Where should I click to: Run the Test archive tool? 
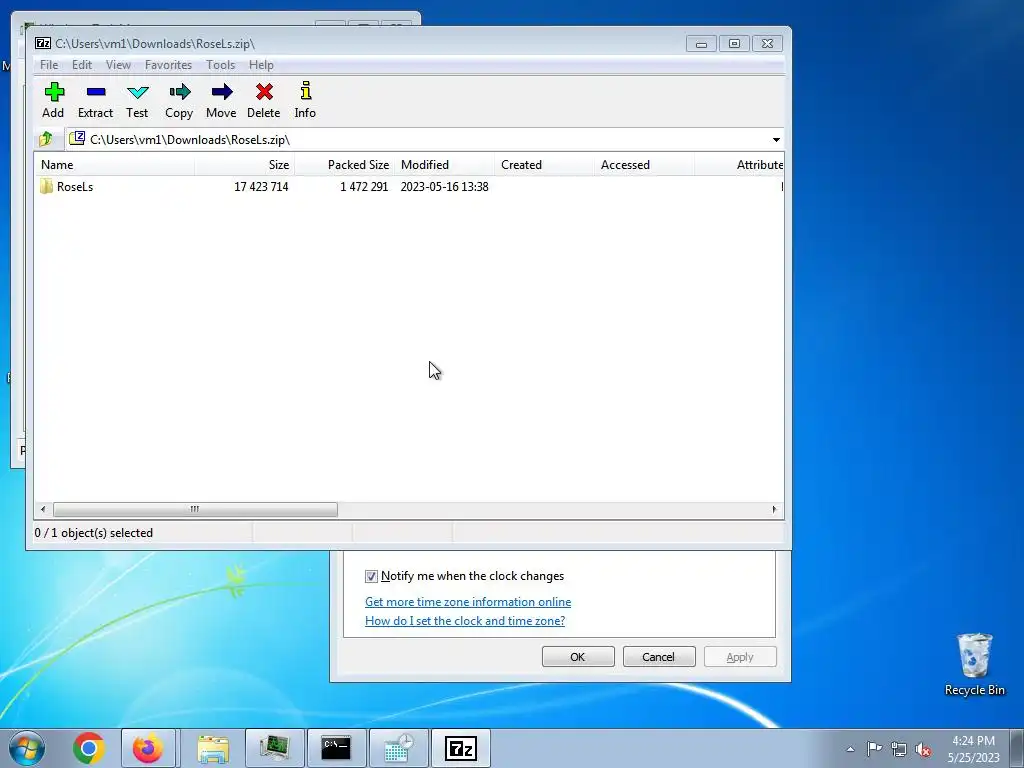[x=137, y=101]
